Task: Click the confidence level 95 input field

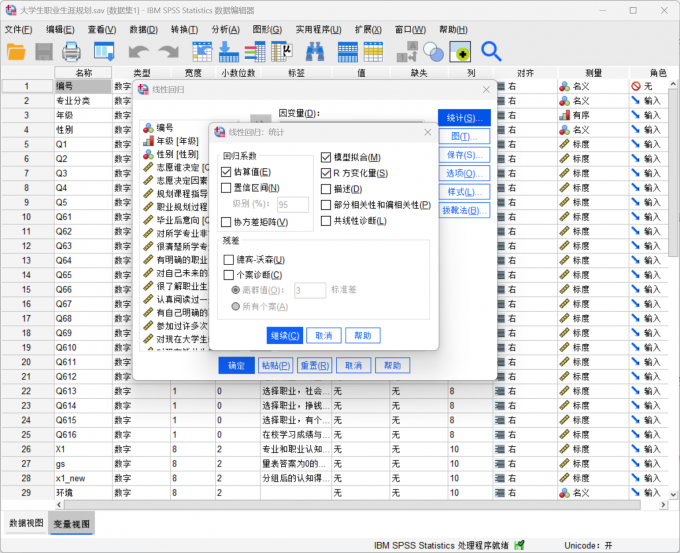Action: point(293,204)
